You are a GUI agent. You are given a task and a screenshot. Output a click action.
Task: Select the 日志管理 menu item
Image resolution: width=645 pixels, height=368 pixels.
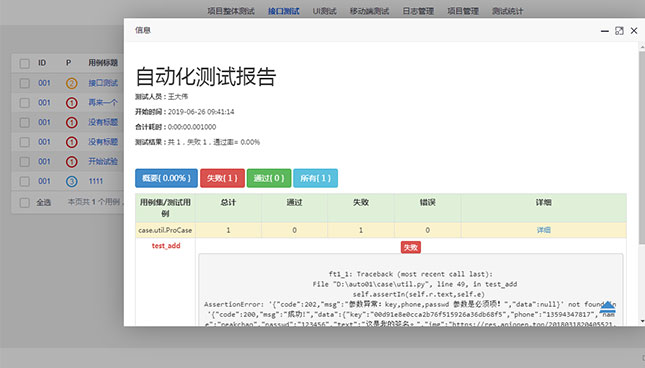tap(418, 11)
